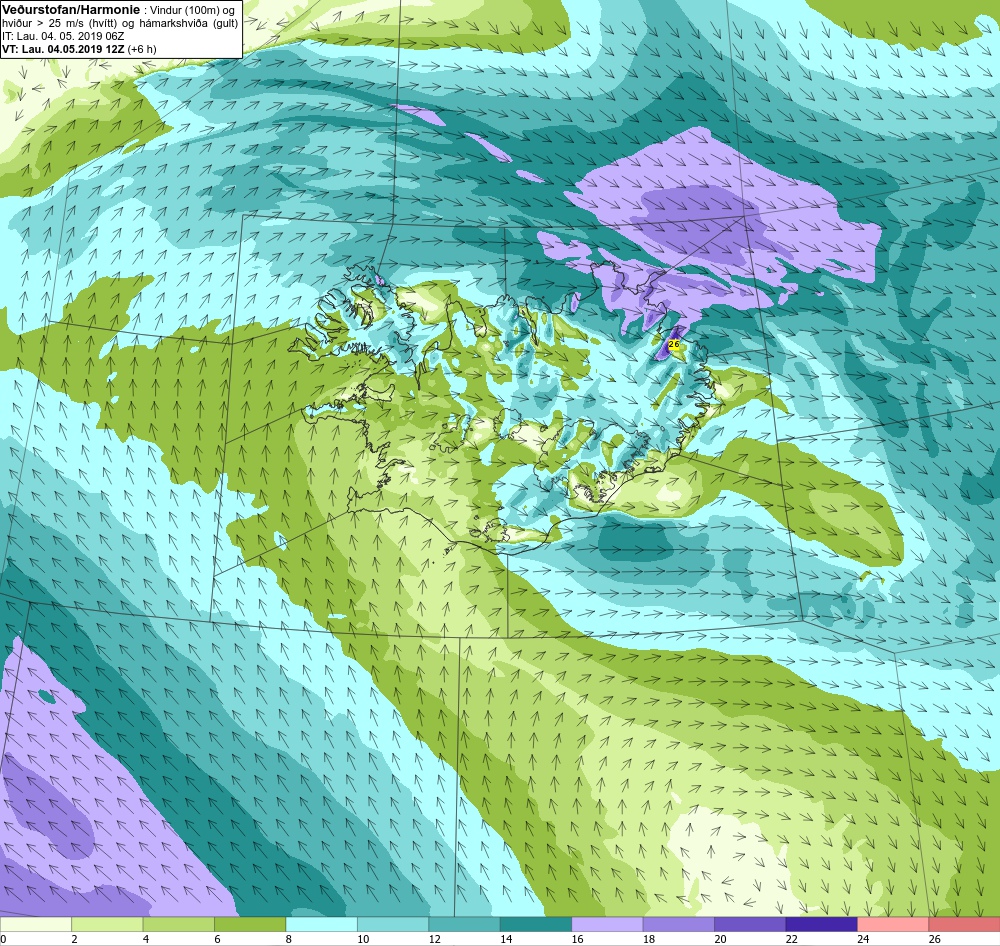
Task: Select the salmon red above-26 m/s legend swatch
Action: tap(964, 924)
